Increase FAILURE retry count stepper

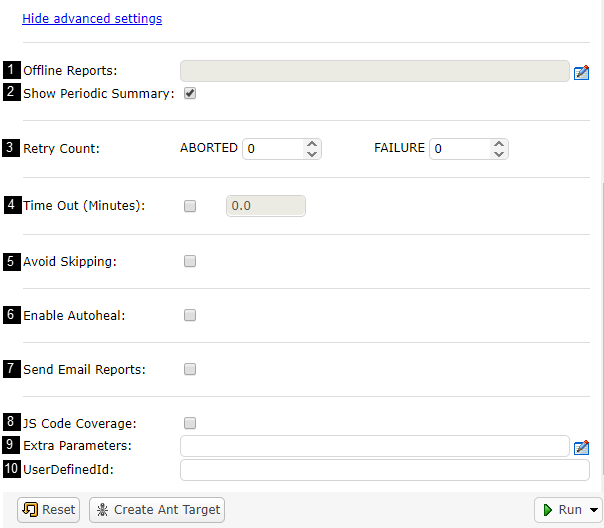(500, 143)
